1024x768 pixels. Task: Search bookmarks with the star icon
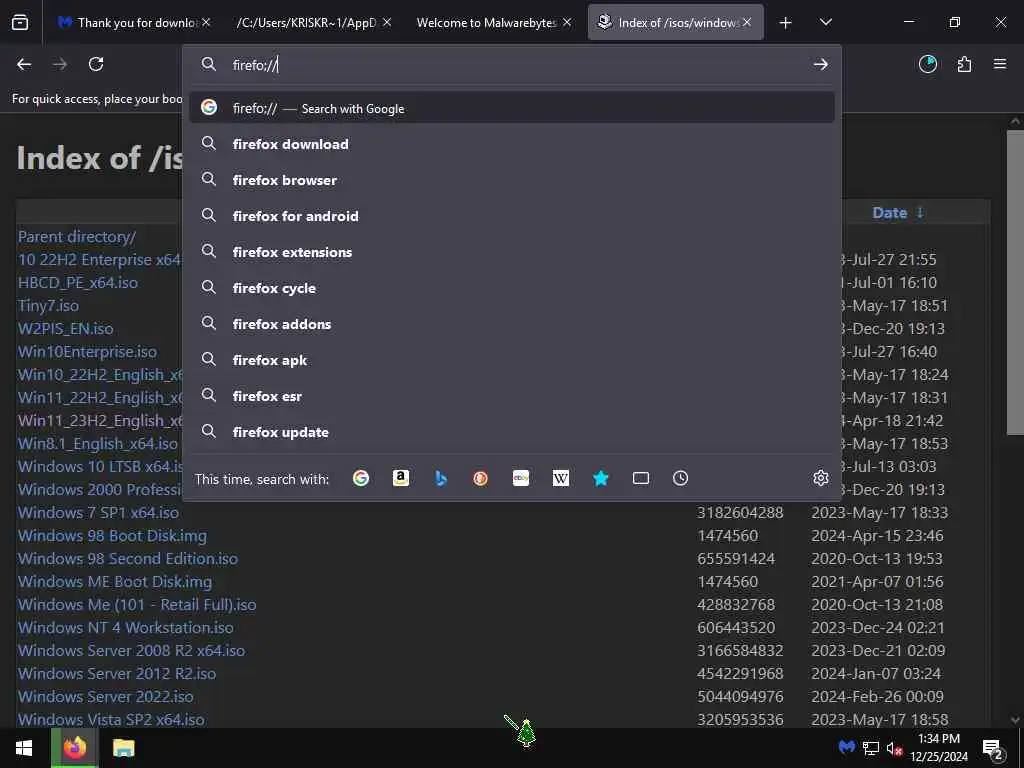tap(601, 478)
